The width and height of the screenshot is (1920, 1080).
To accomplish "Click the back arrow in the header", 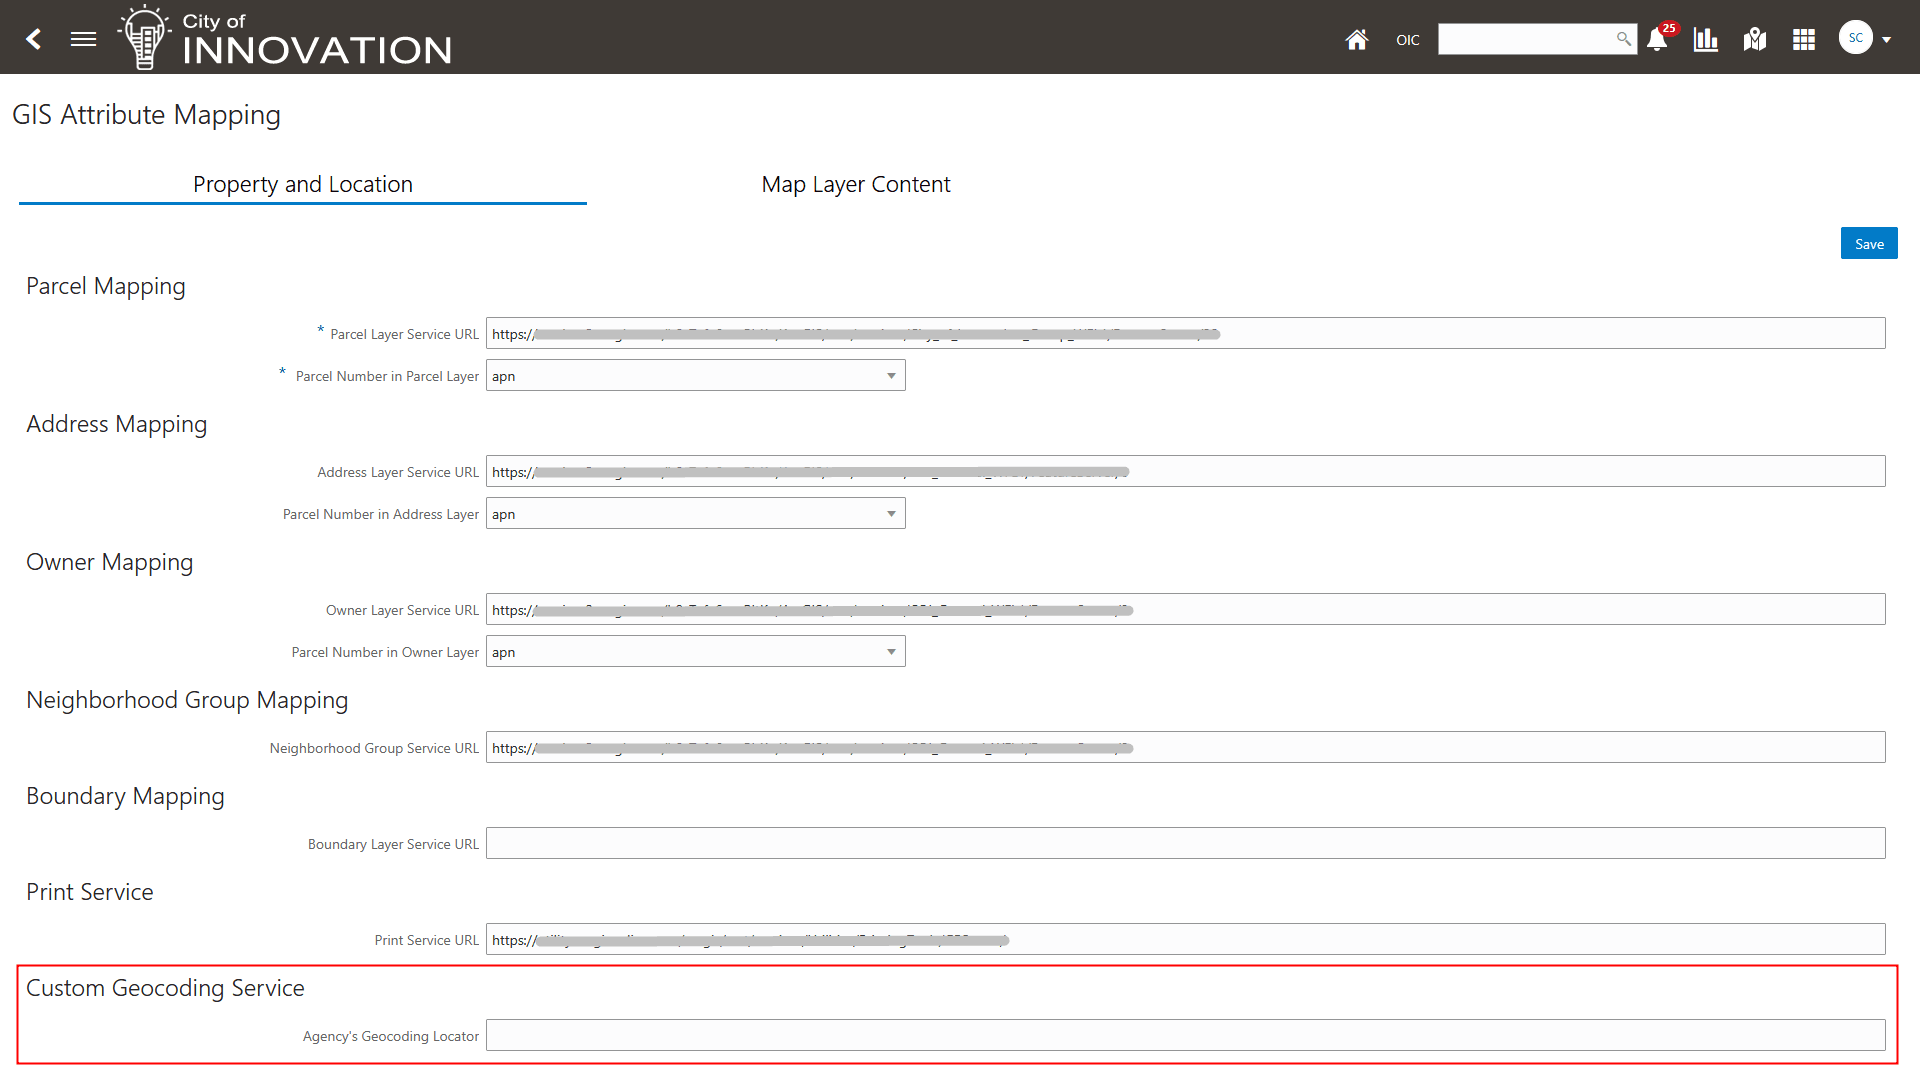I will pos(33,38).
